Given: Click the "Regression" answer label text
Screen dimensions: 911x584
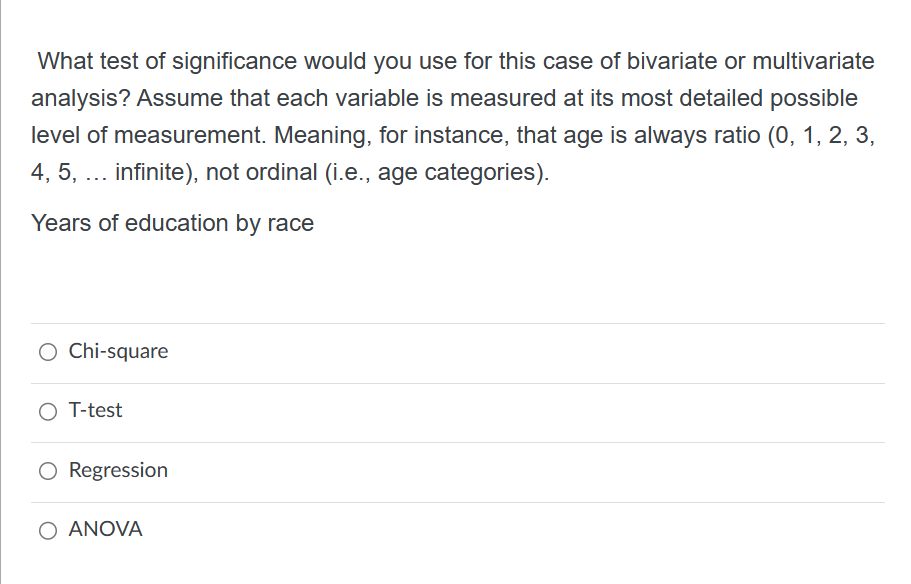Looking at the screenshot, I should 118,471.
